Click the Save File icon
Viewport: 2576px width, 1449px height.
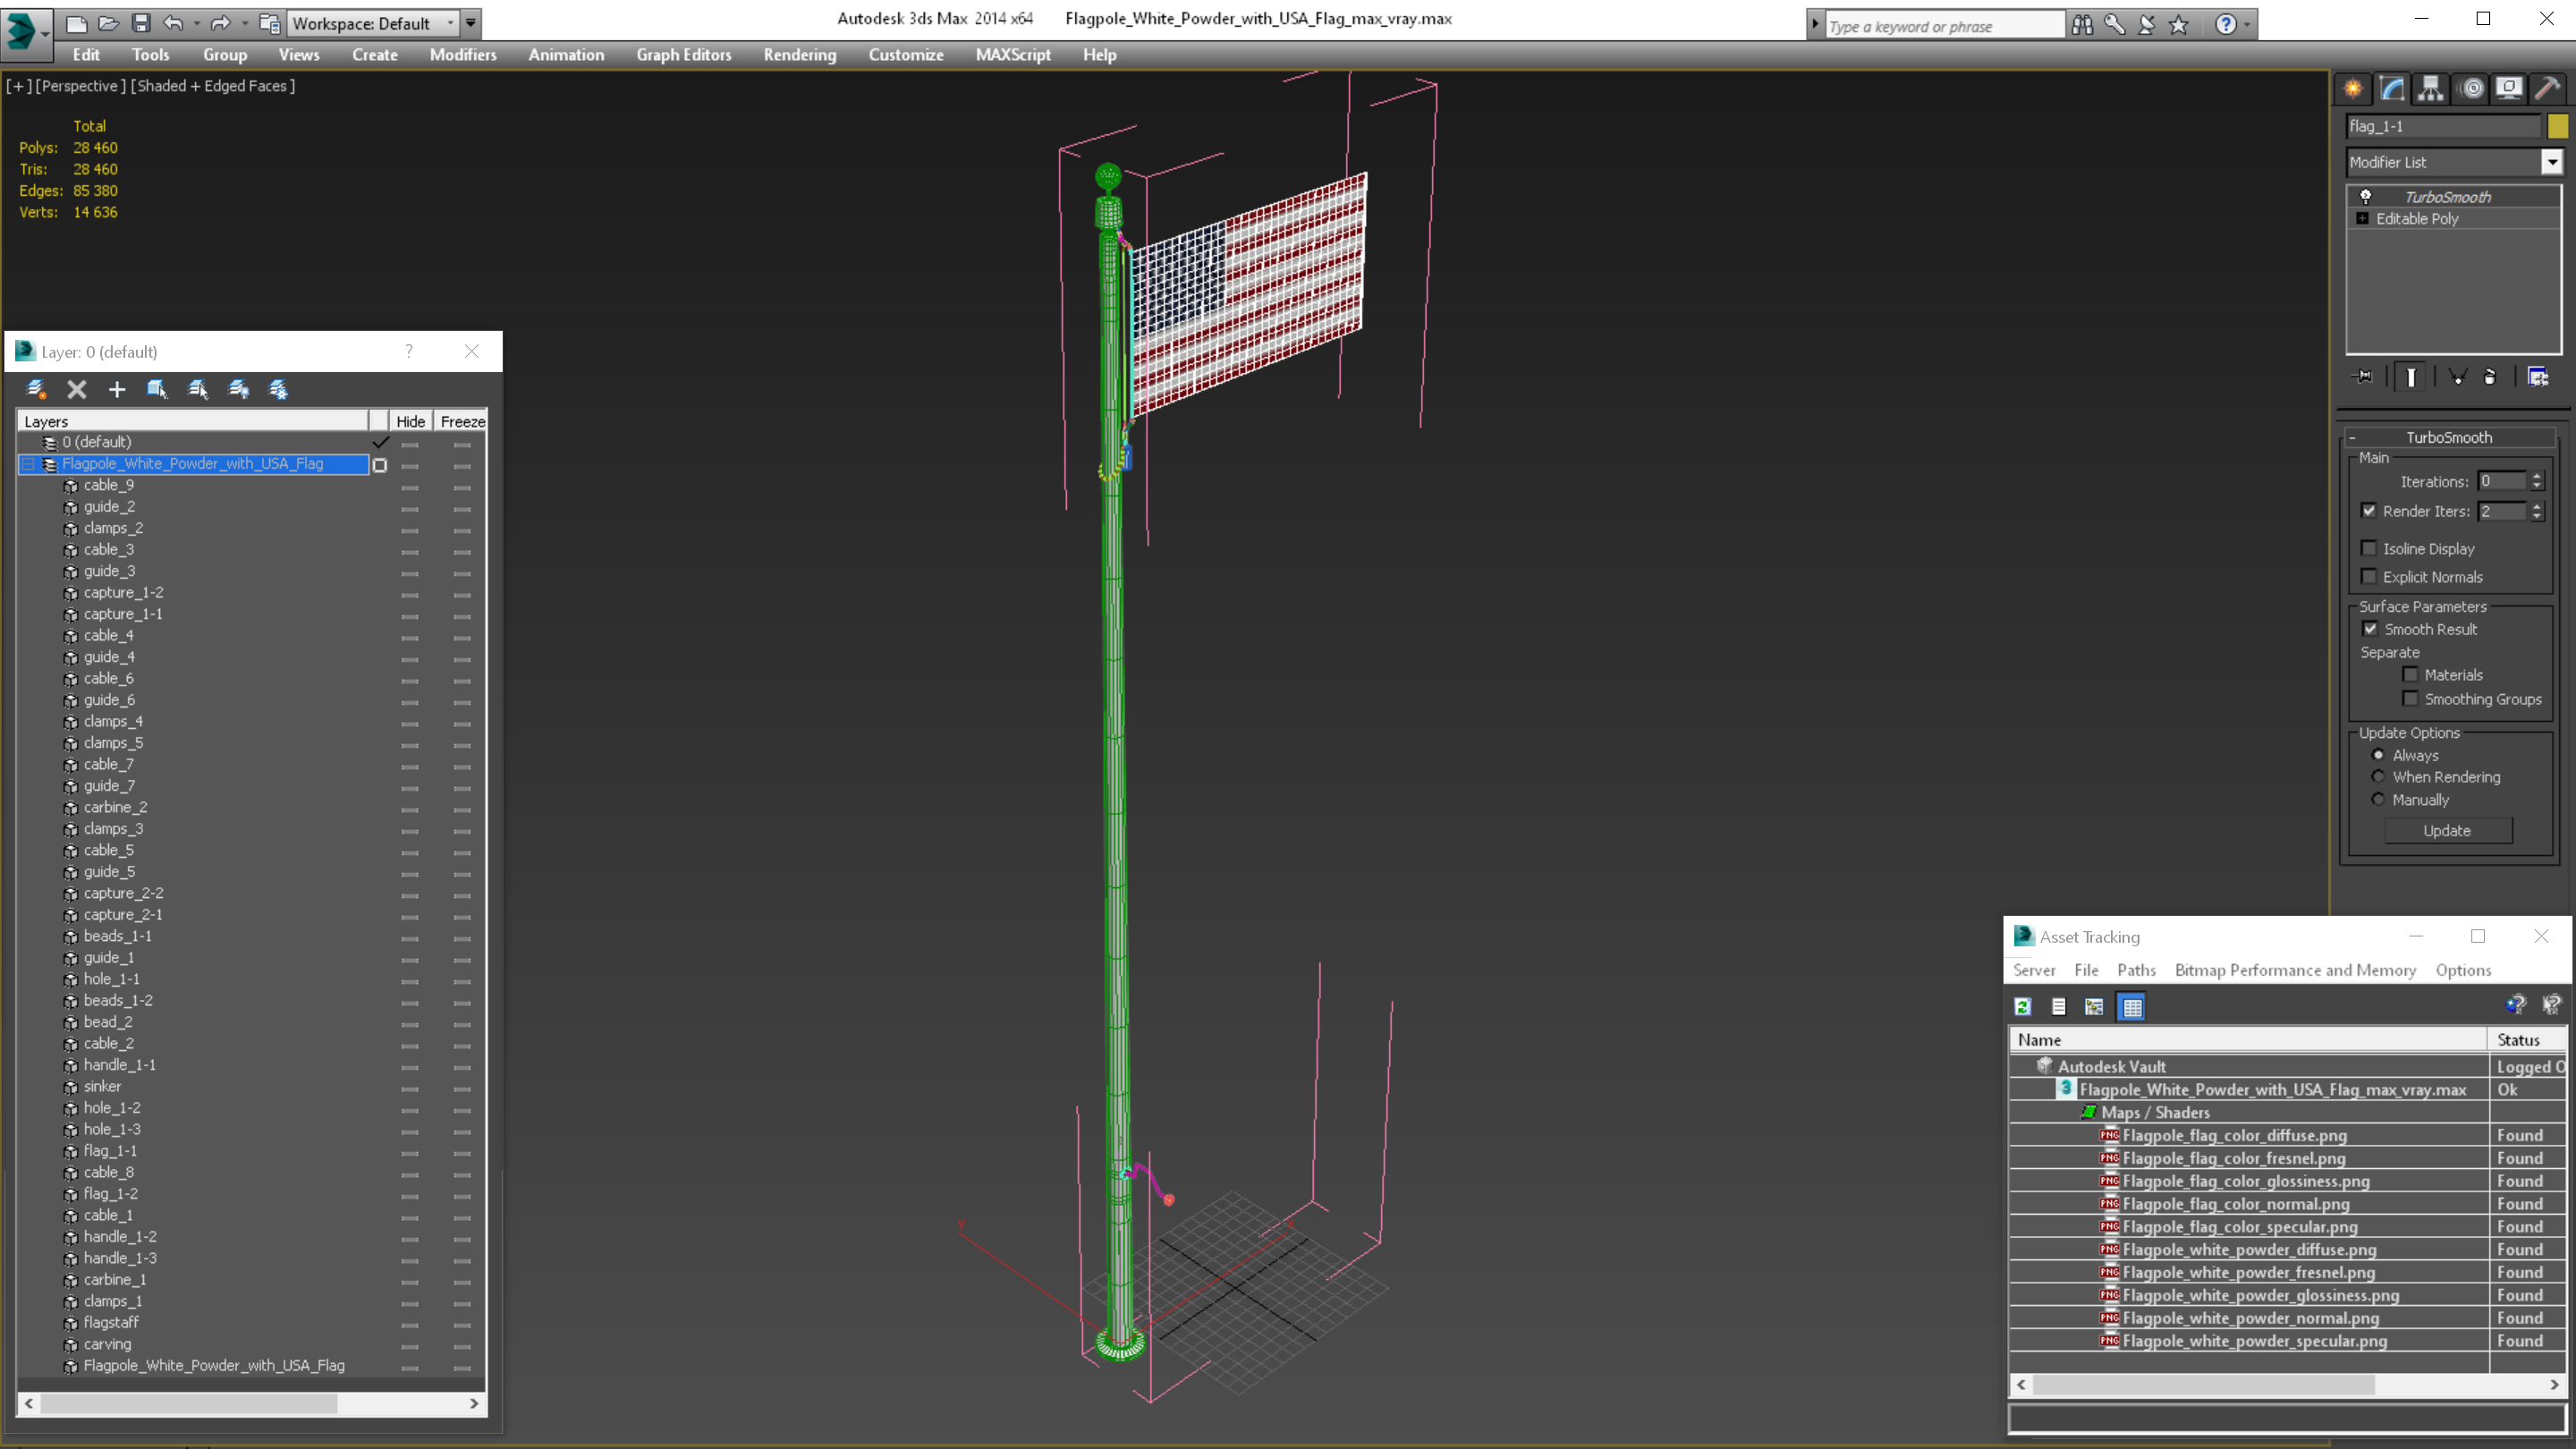pyautogui.click(x=141, y=23)
